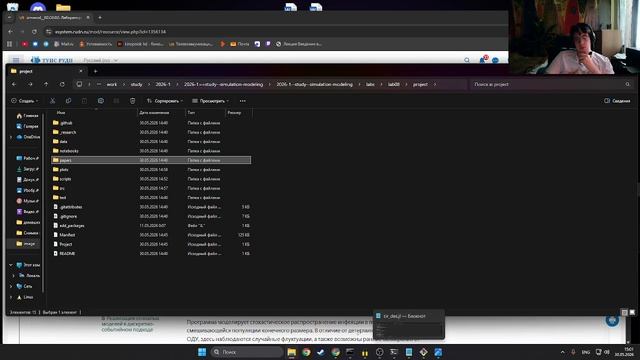Switch to large thumbnails view icon

[x=632, y=312]
